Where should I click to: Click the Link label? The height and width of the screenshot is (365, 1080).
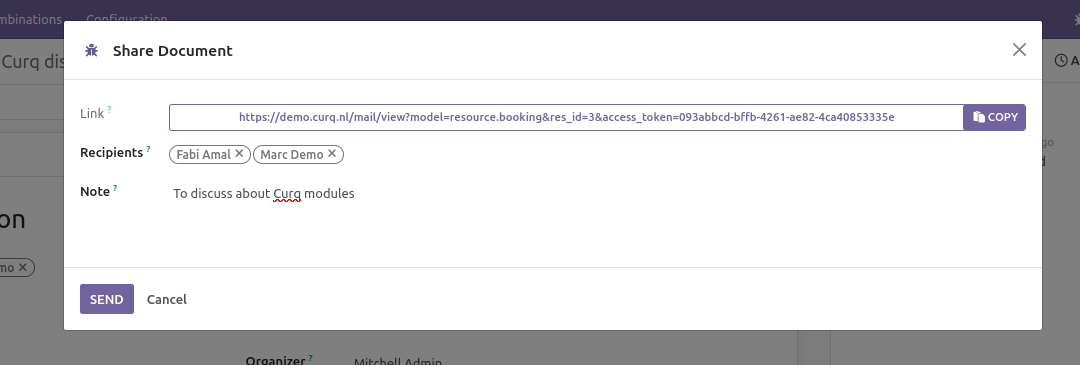(x=92, y=114)
